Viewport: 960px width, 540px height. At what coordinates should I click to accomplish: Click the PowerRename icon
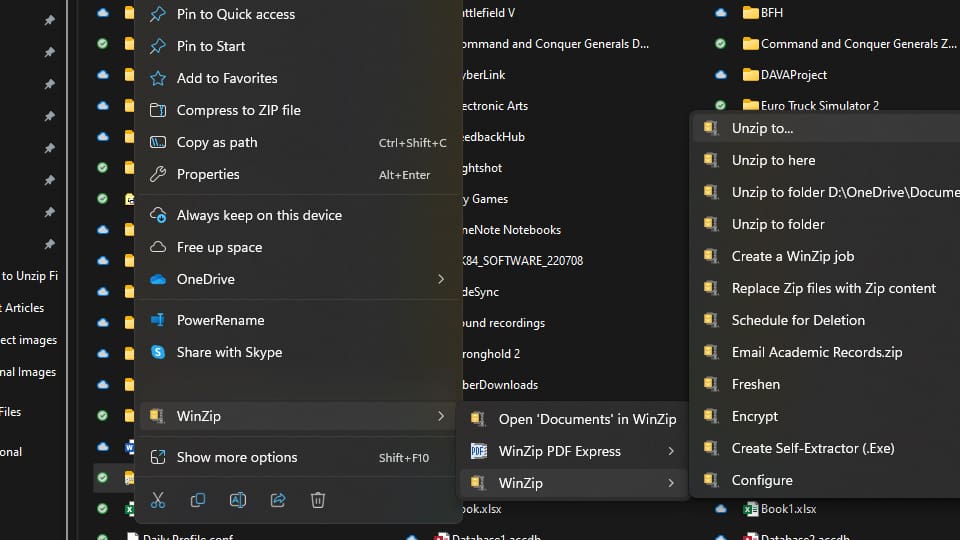158,320
